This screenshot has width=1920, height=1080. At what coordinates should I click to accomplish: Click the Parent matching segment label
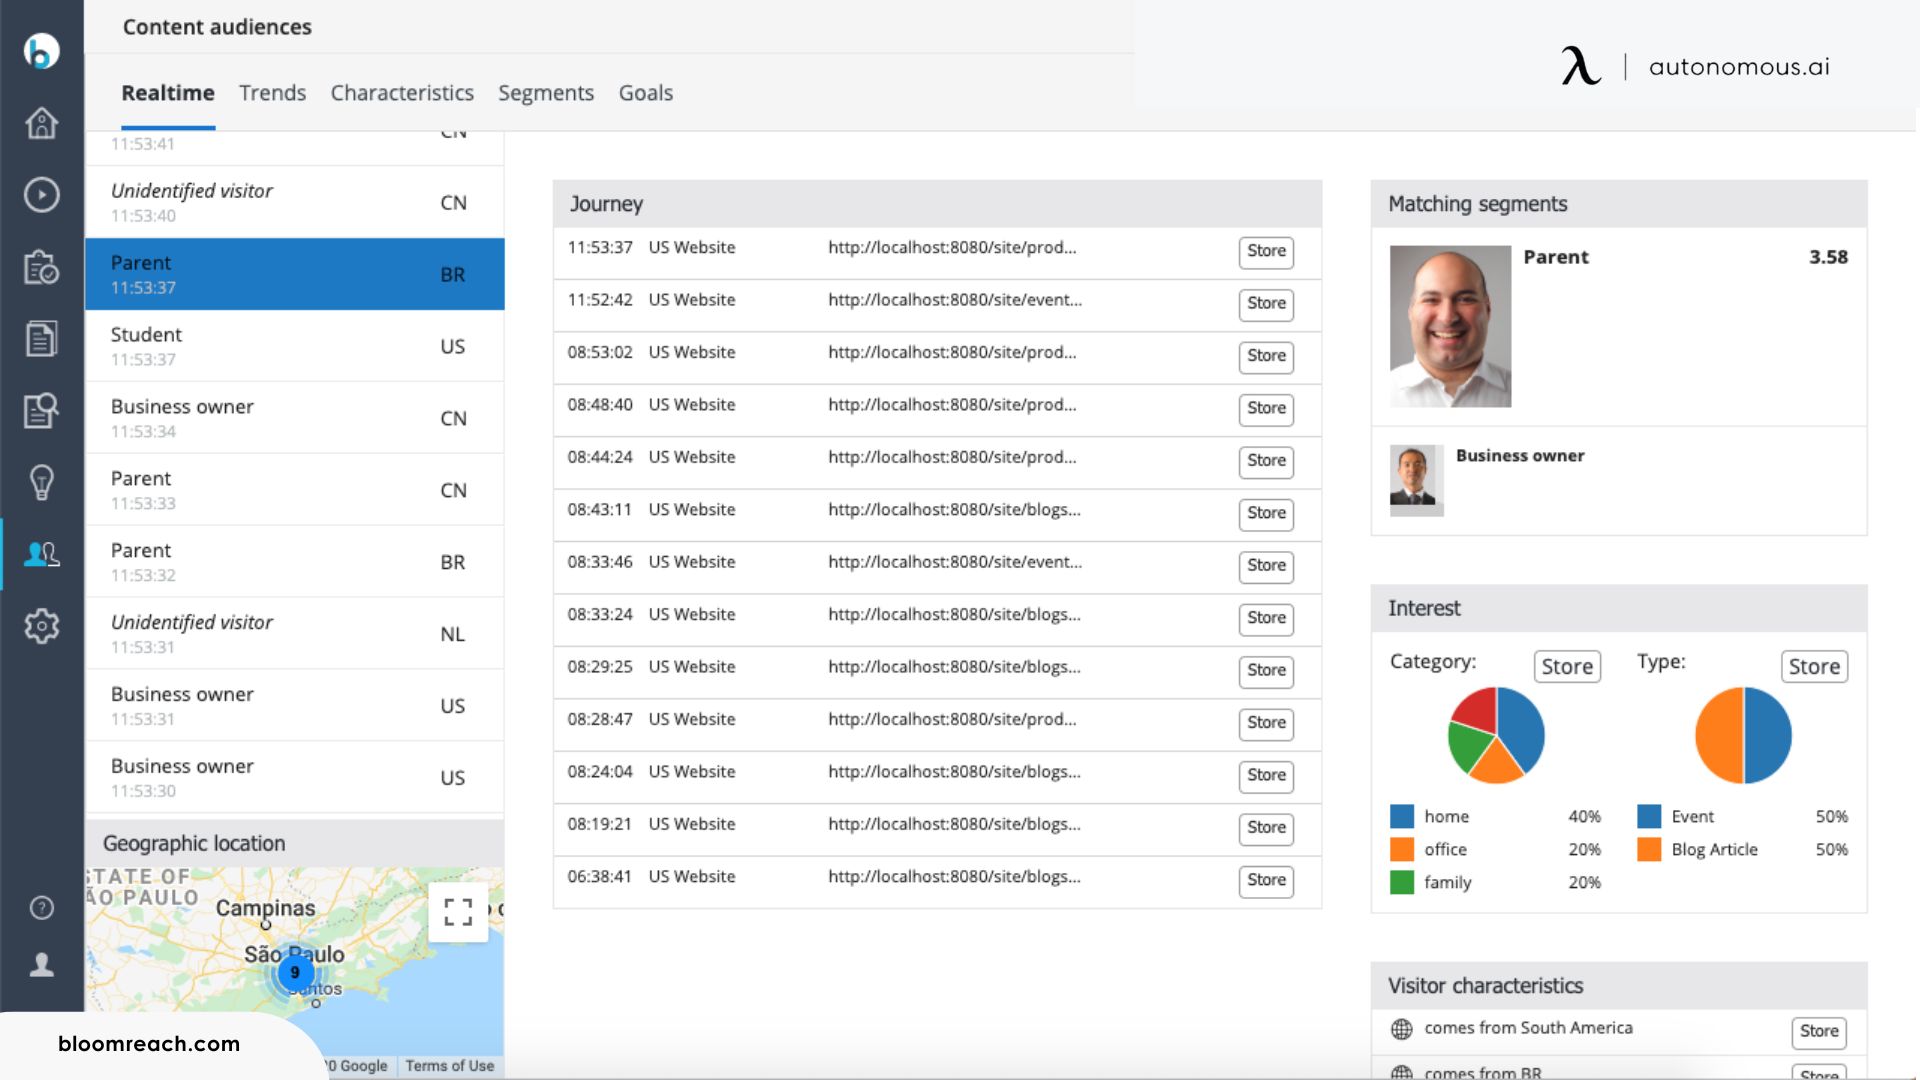1556,257
